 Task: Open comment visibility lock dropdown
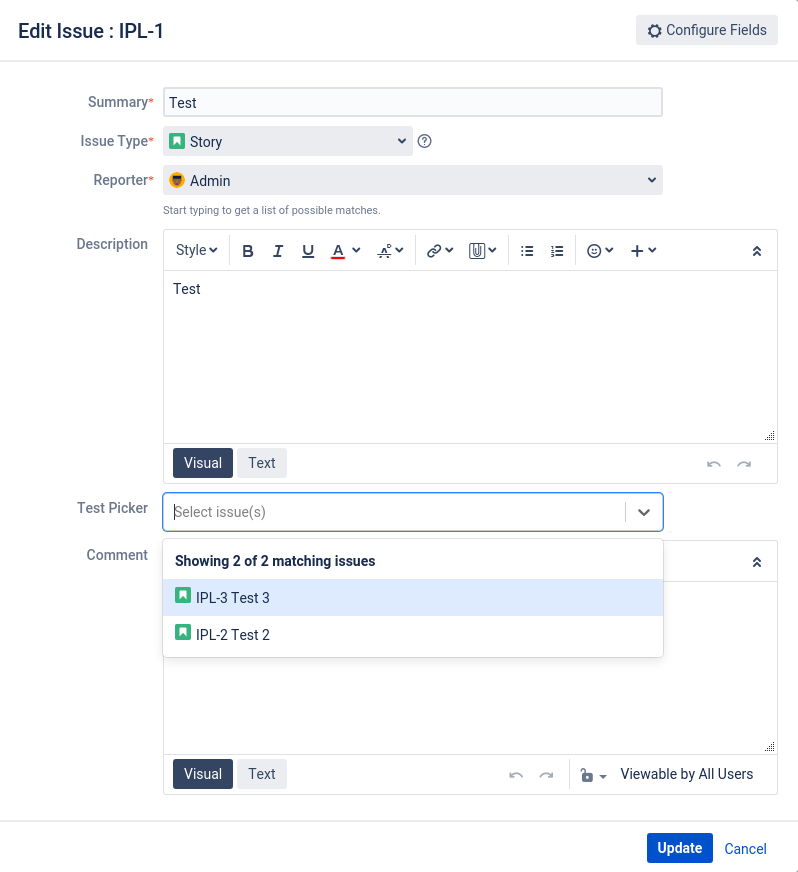[x=593, y=775]
